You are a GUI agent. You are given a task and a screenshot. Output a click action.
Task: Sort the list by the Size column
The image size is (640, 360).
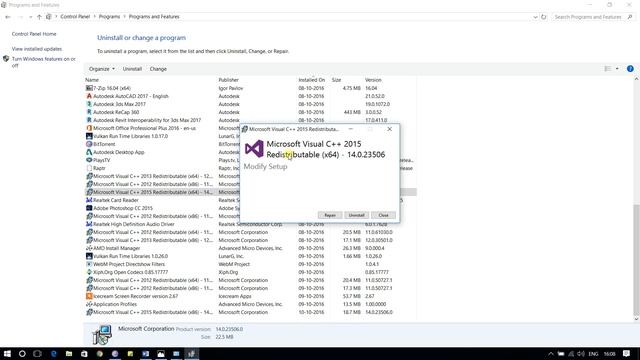pyautogui.click(x=336, y=80)
